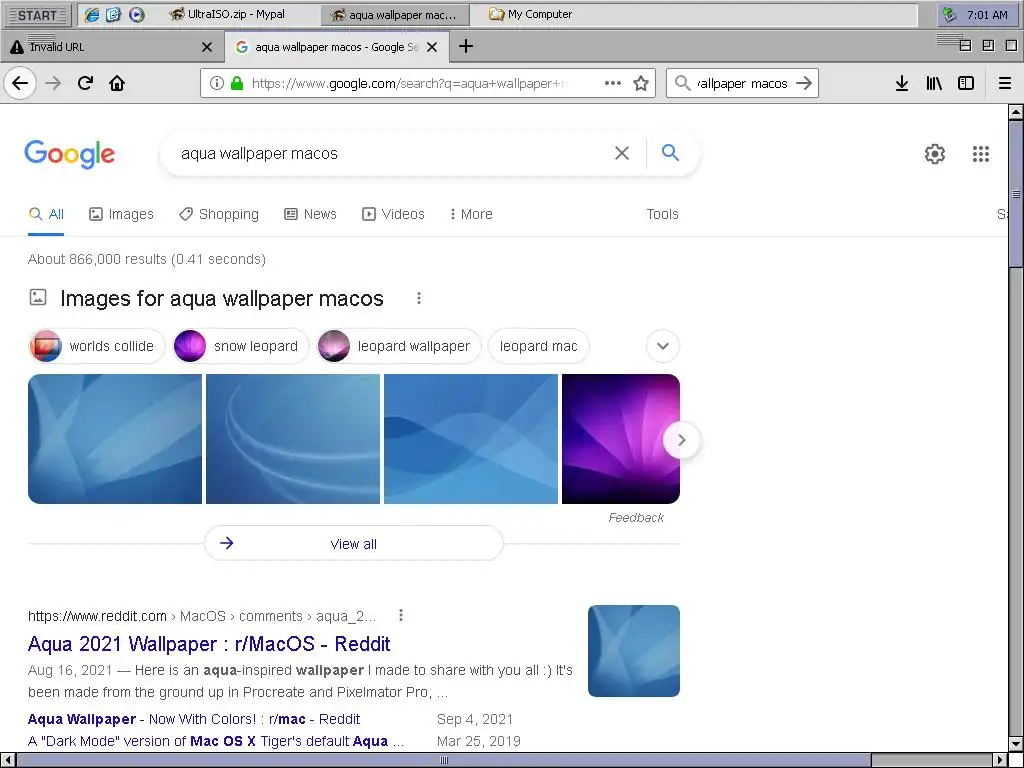Image resolution: width=1024 pixels, height=768 pixels.
Task: Open the first blue aqua image thumbnail
Action: [115, 439]
